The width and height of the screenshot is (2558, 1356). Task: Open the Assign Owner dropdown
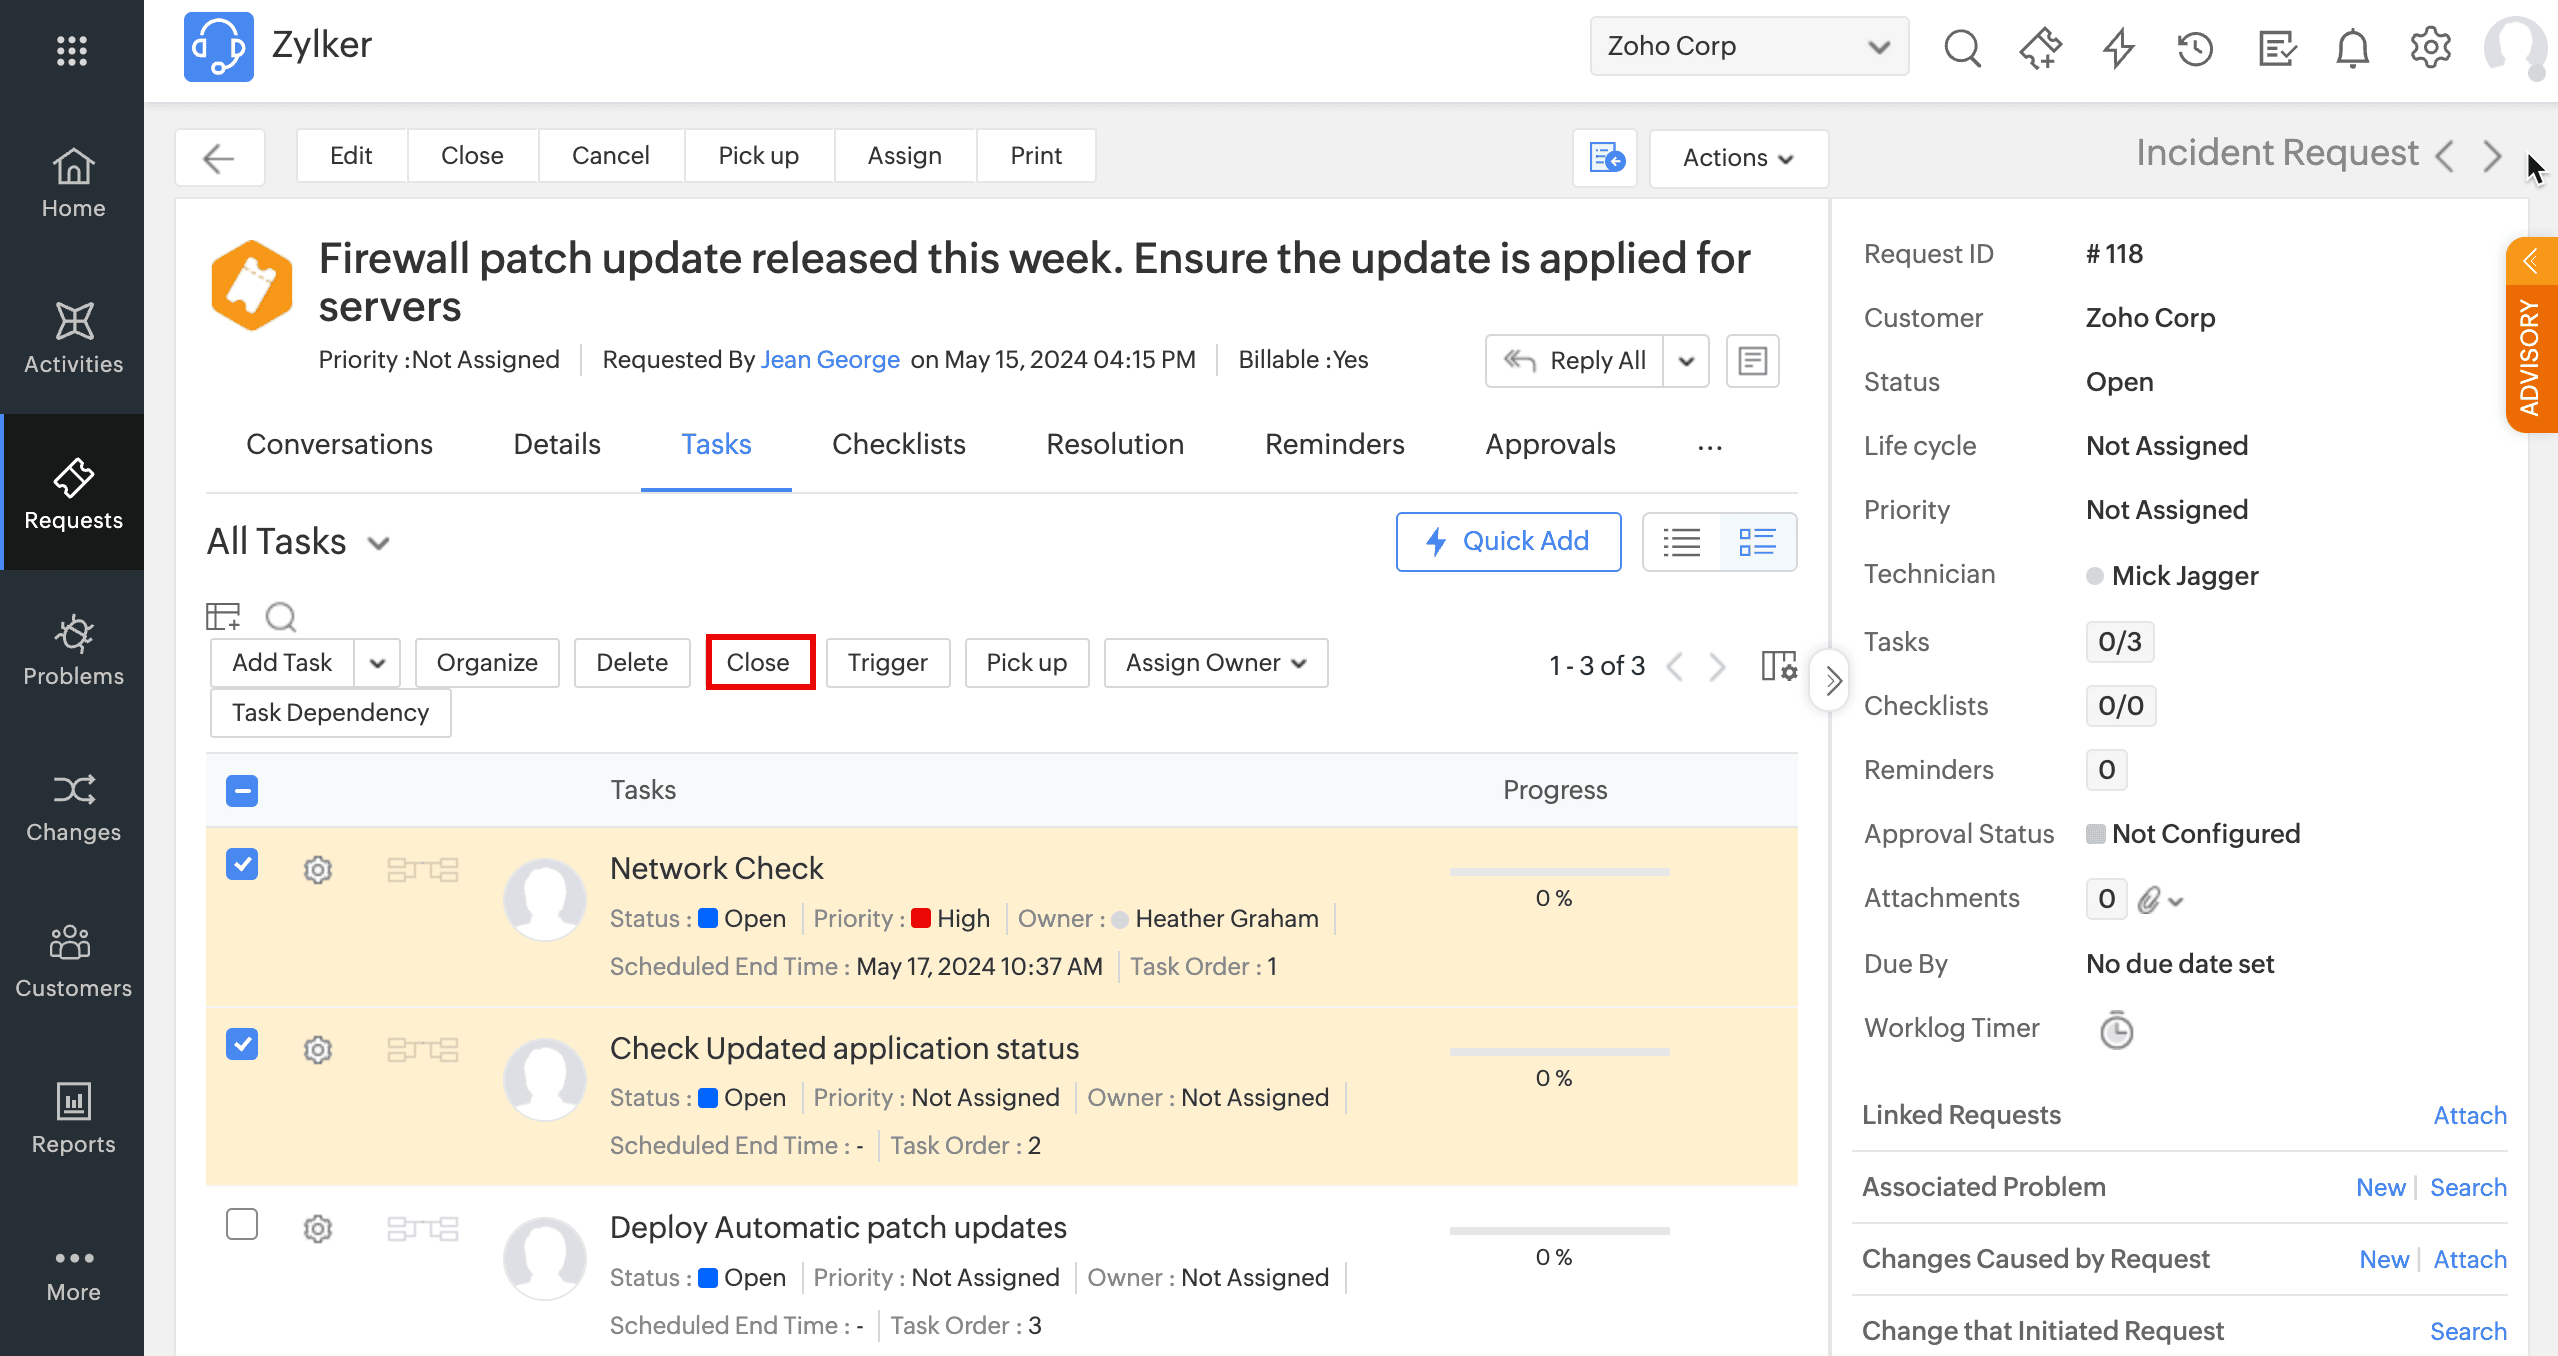[x=1215, y=663]
